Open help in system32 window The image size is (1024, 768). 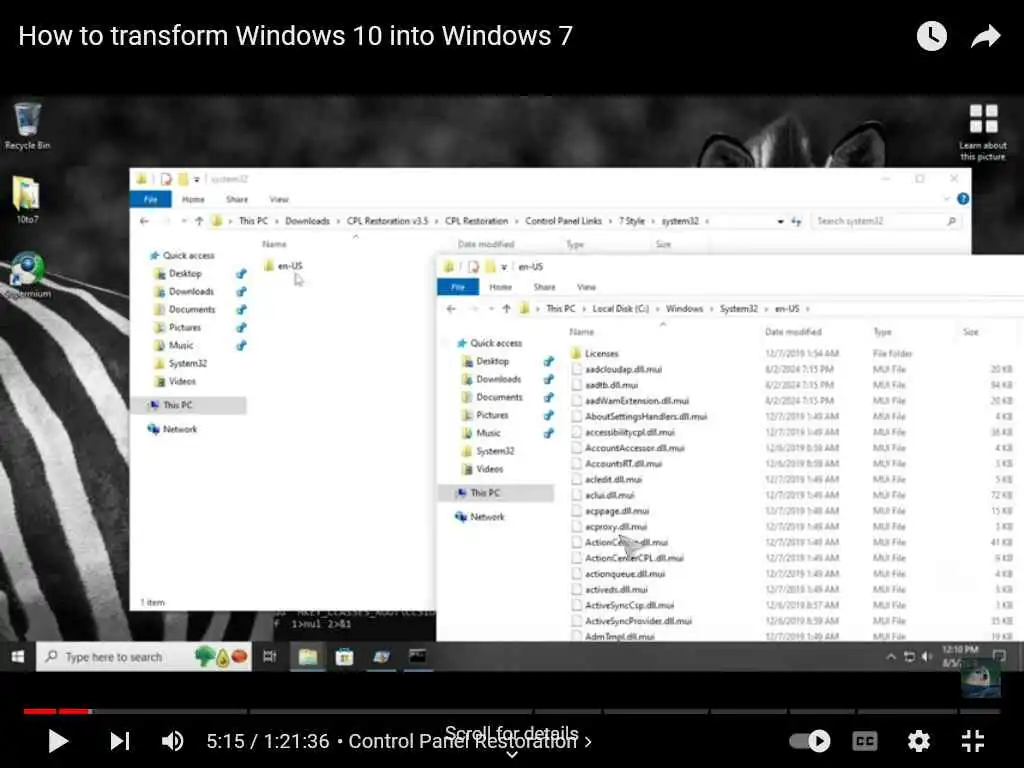tap(963, 199)
